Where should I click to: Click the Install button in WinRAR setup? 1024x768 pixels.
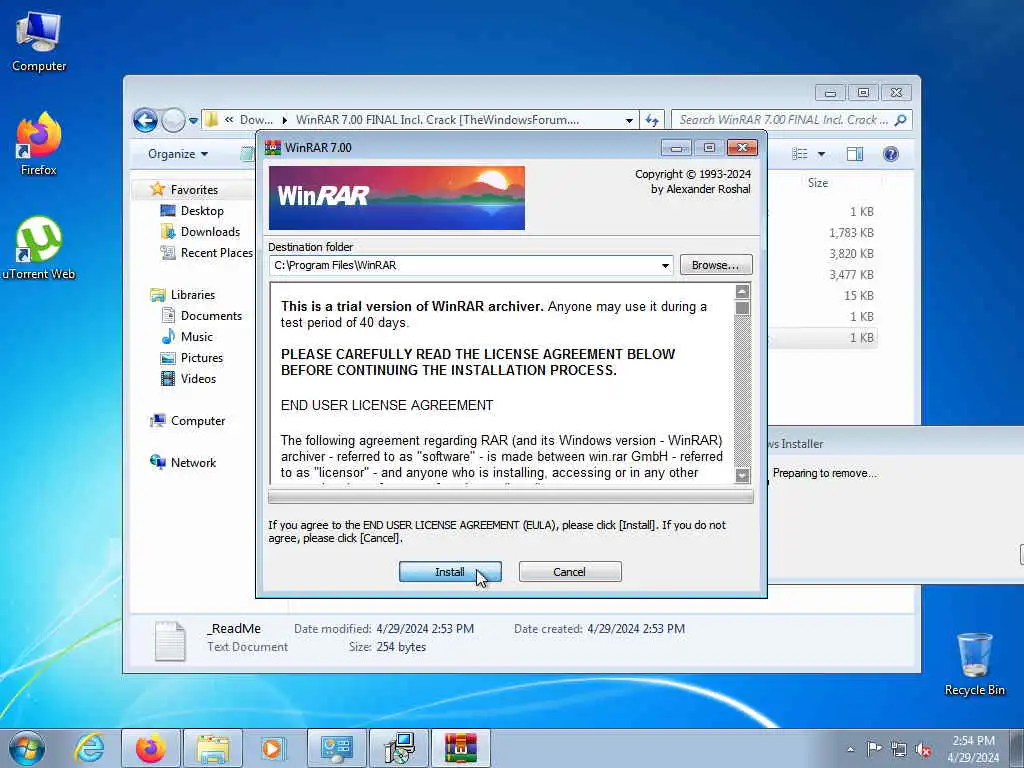(450, 571)
